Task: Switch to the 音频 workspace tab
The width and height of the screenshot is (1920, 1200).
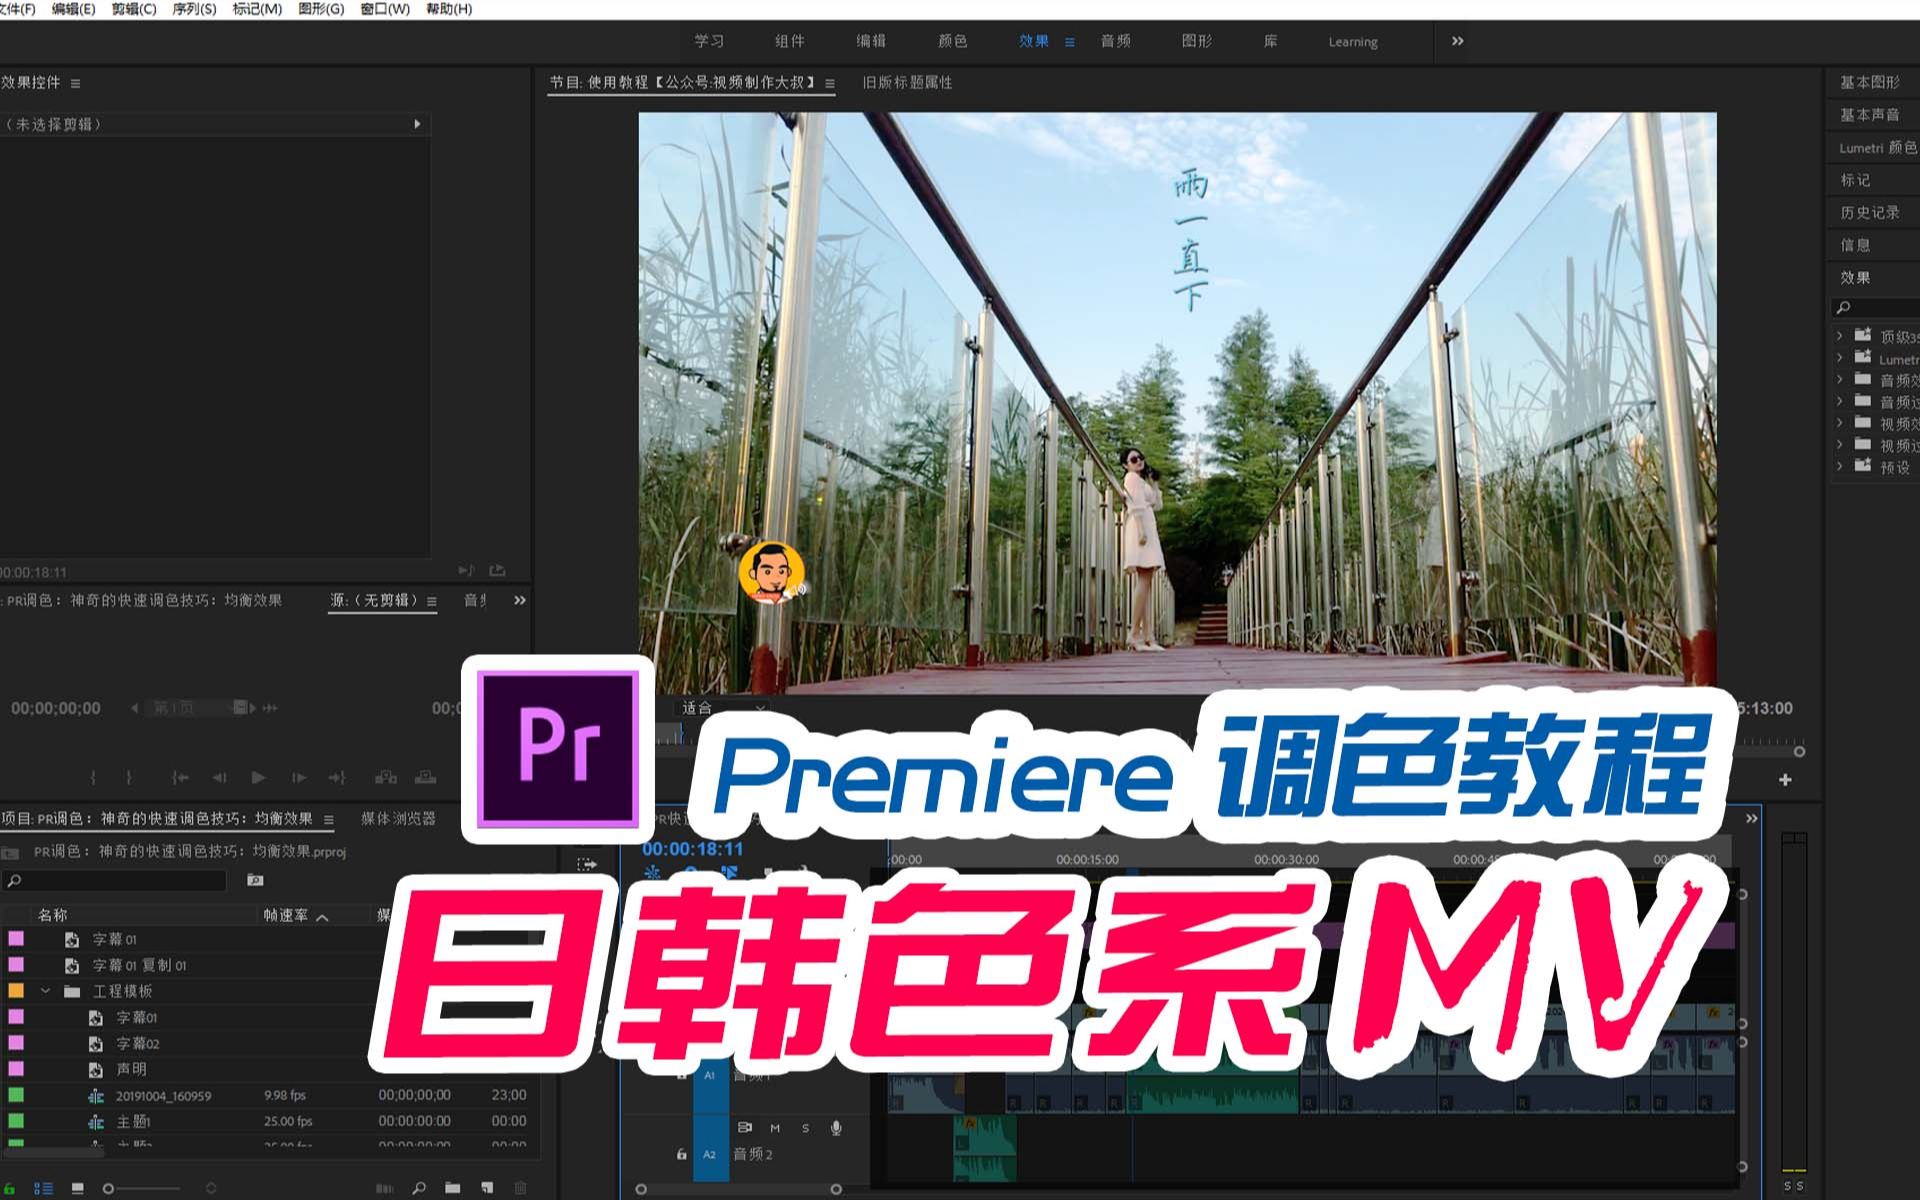Action: [x=1115, y=41]
